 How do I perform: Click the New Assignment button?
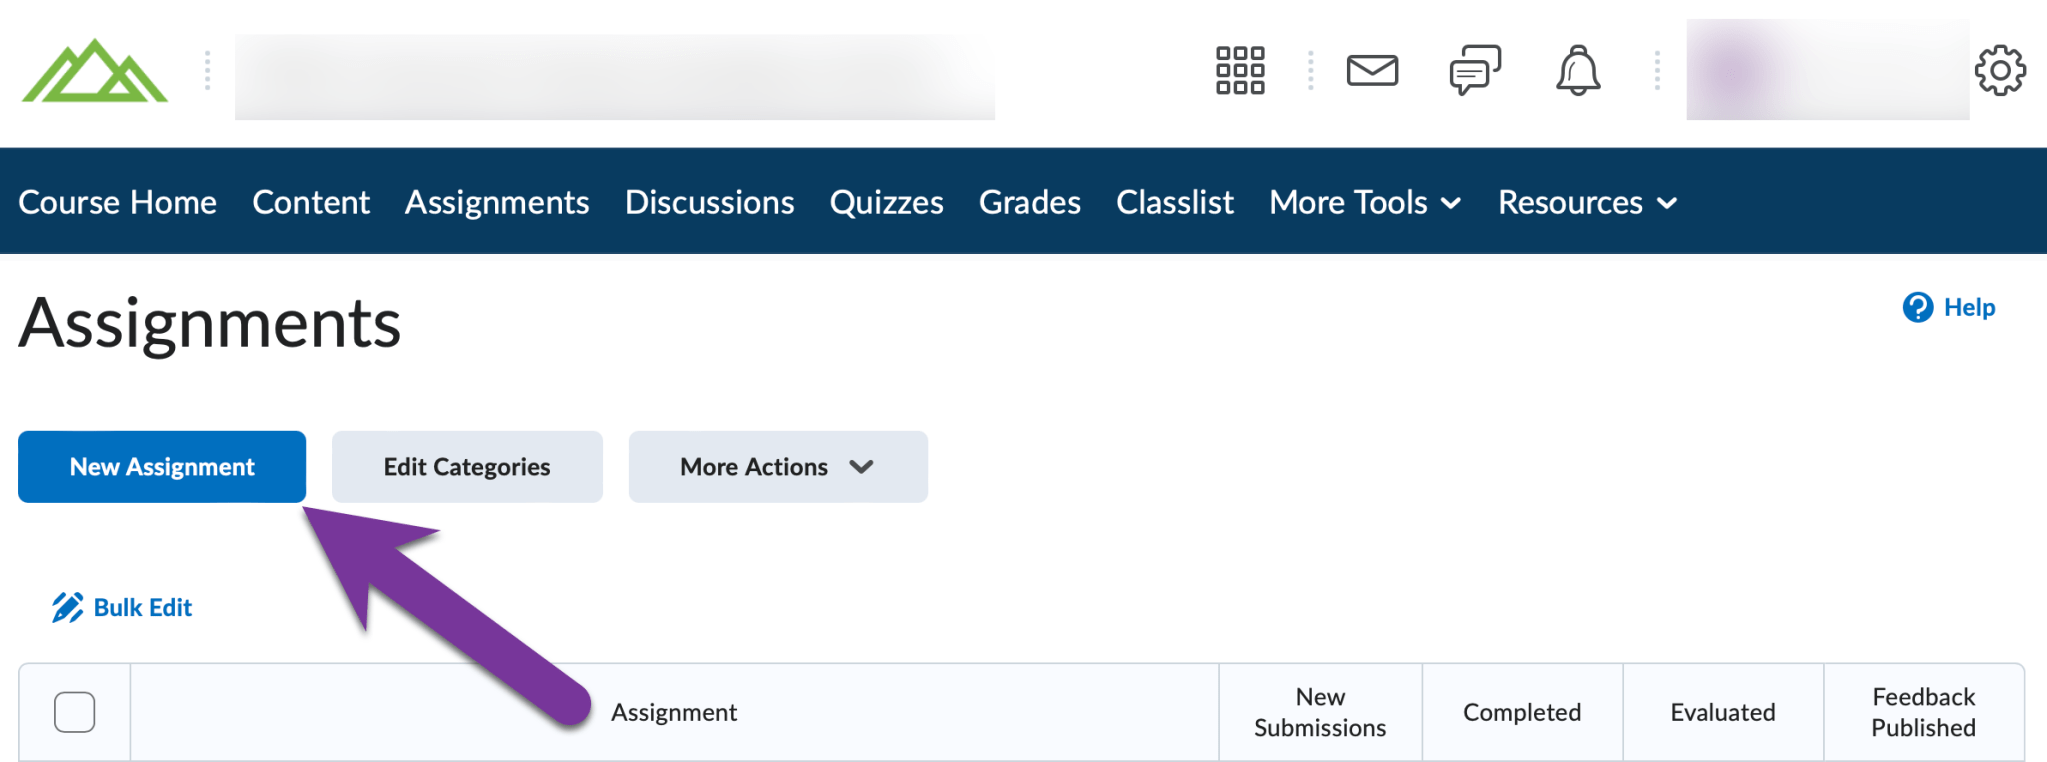click(161, 466)
